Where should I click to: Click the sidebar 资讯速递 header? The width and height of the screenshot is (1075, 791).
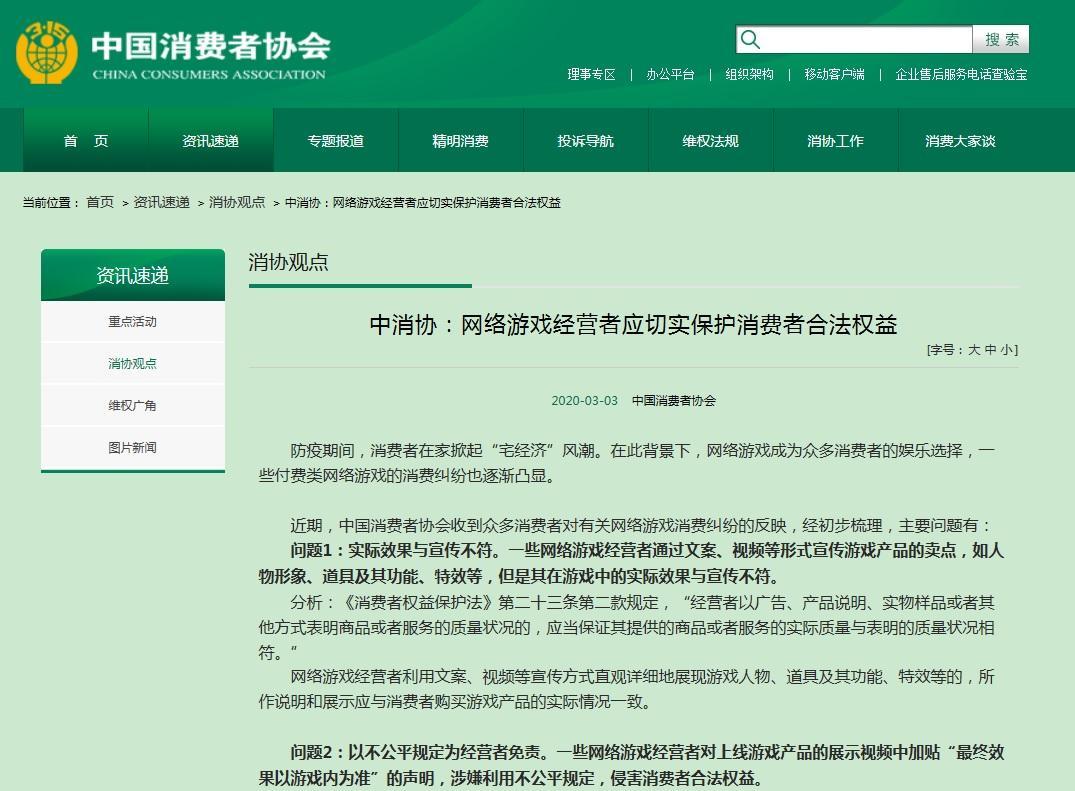coord(133,275)
